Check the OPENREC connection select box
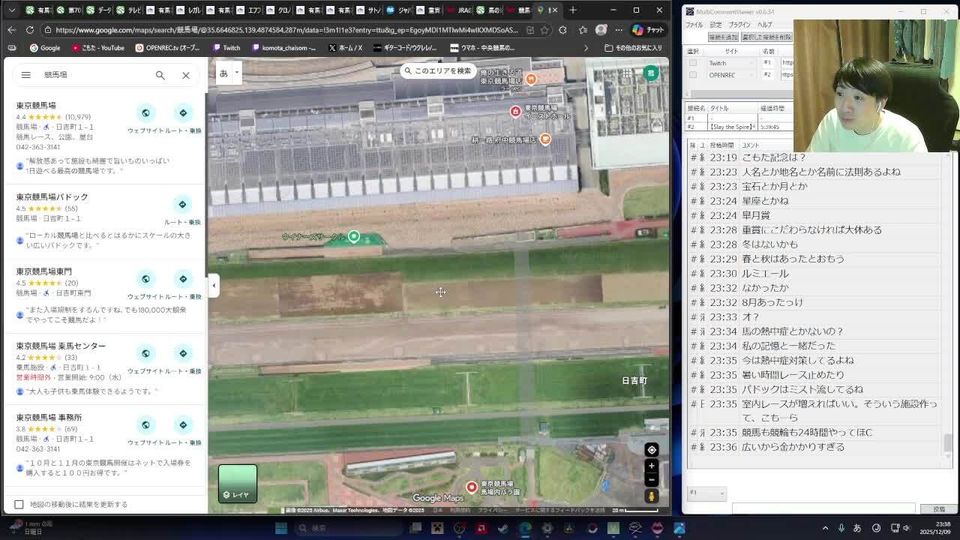The height and width of the screenshot is (540, 960). pos(693,74)
